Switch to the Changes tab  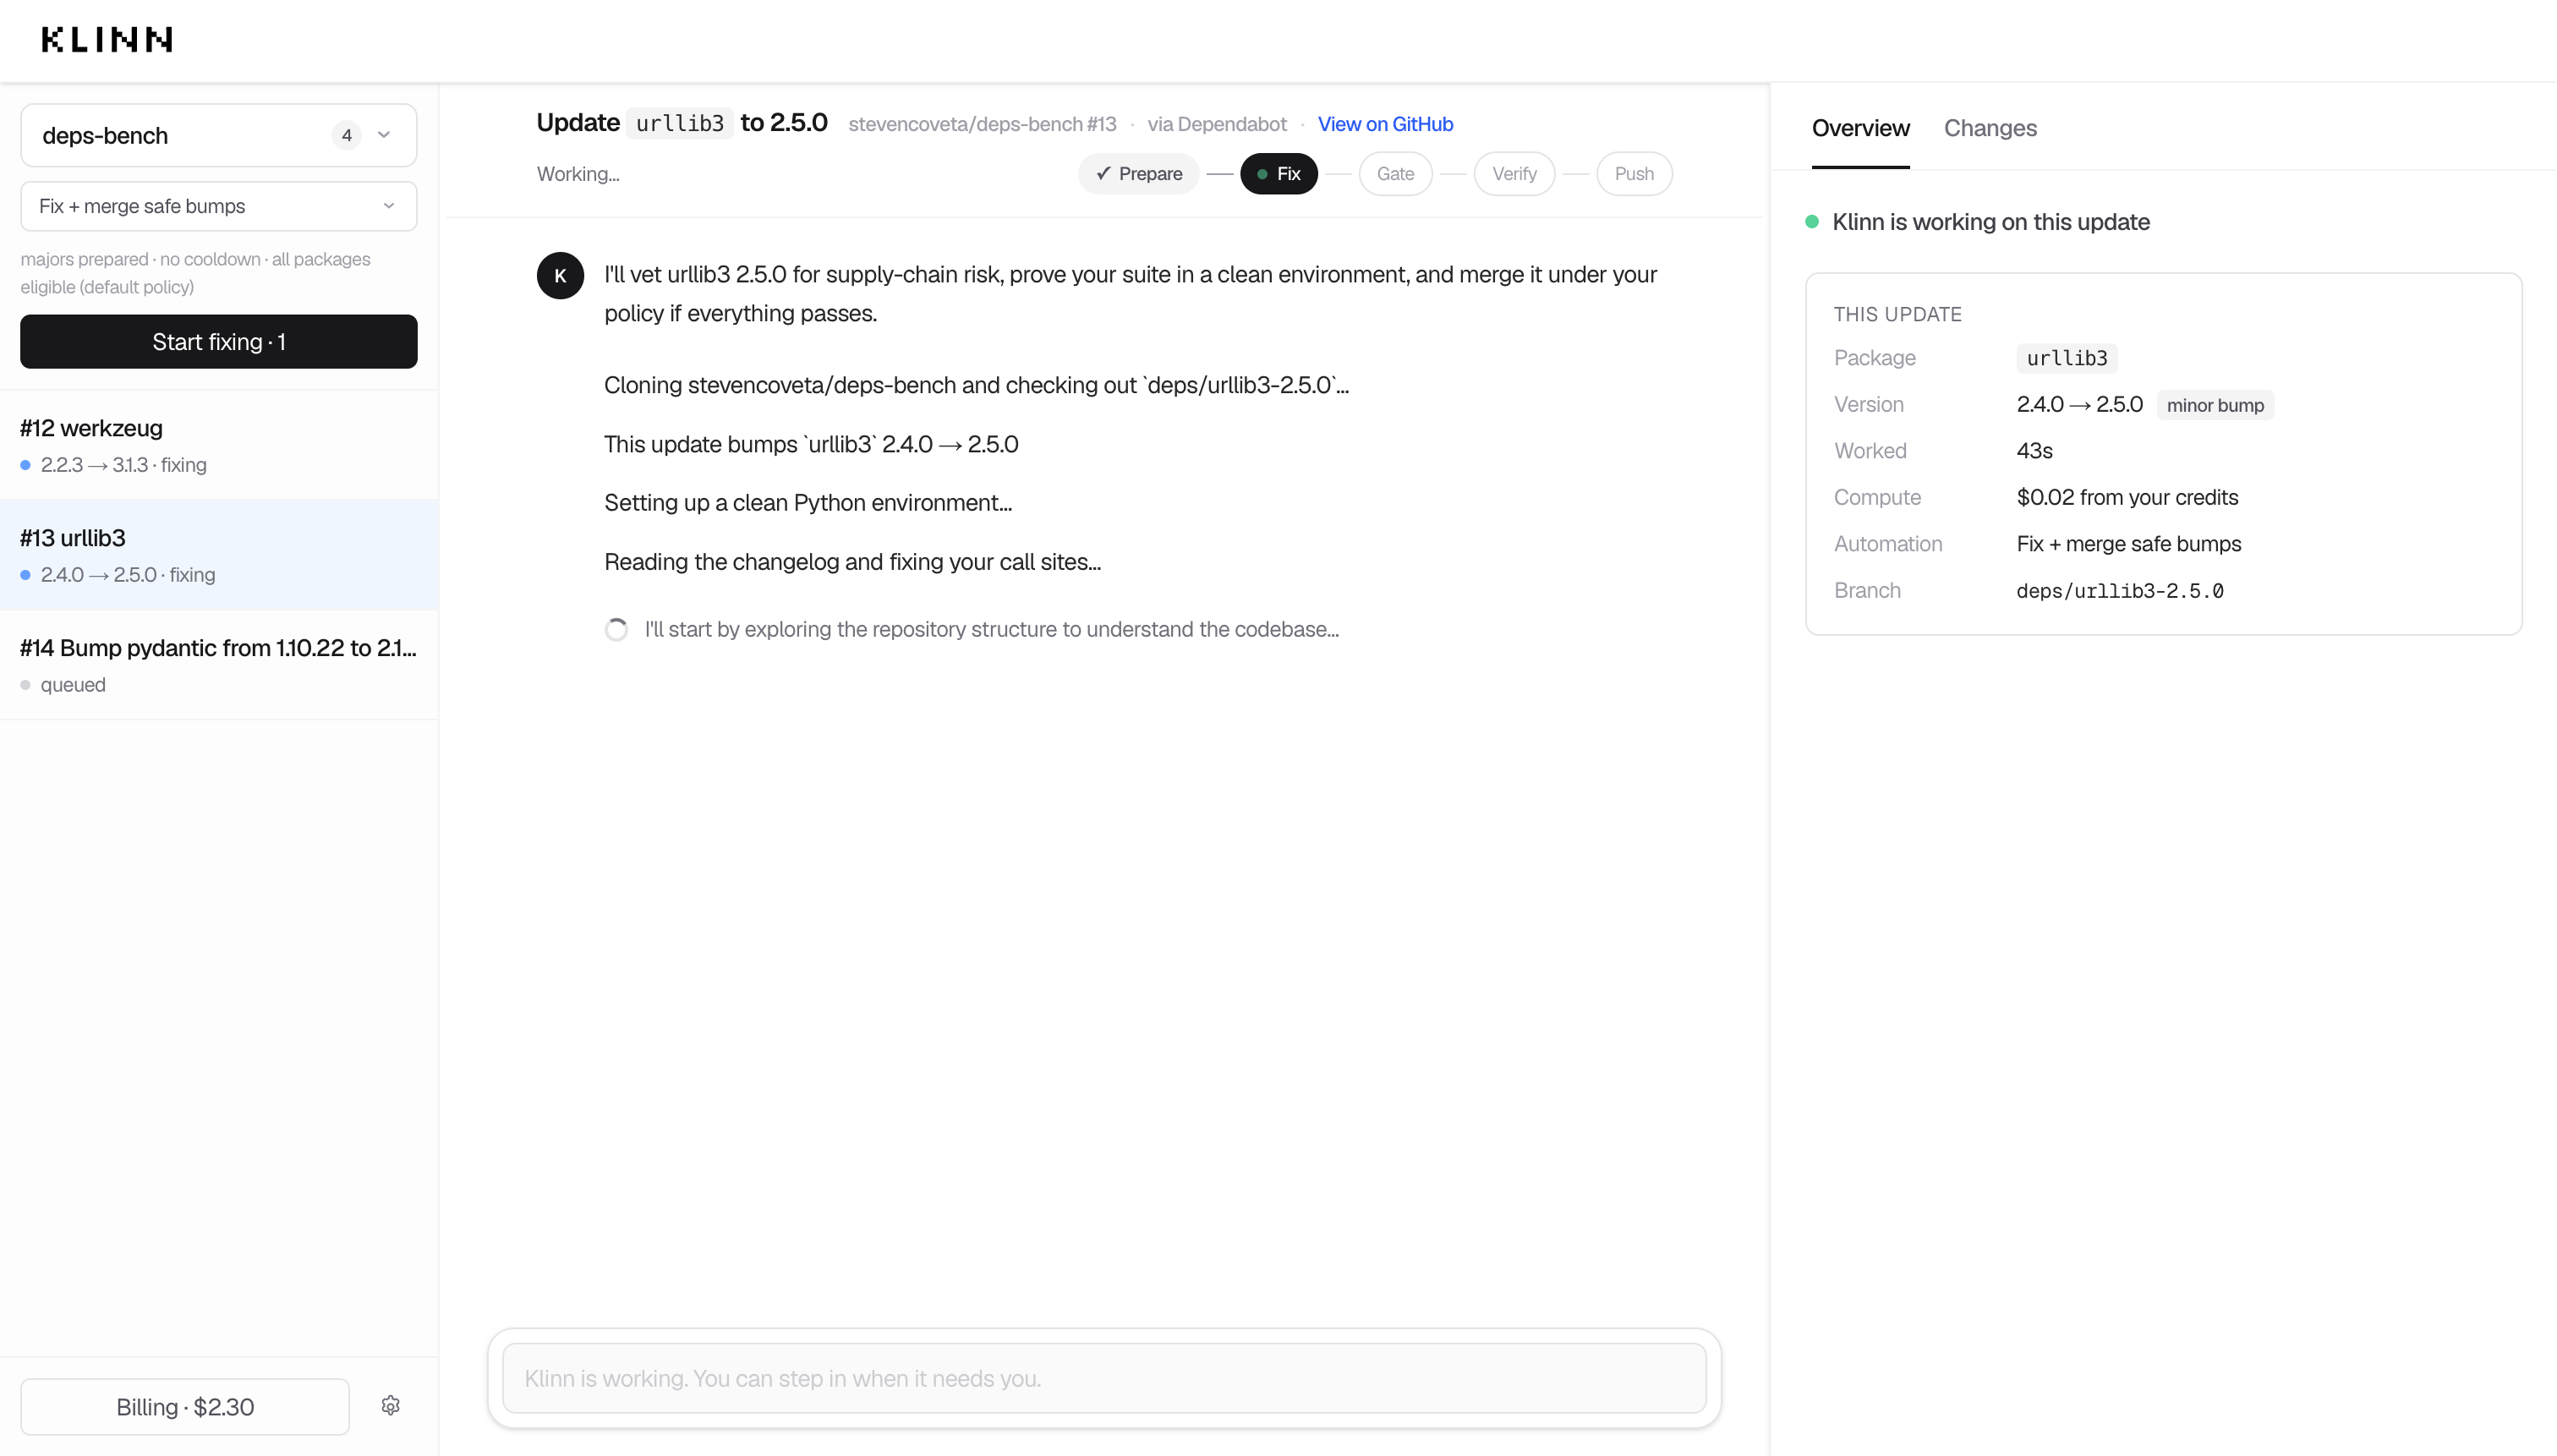tap(1989, 128)
